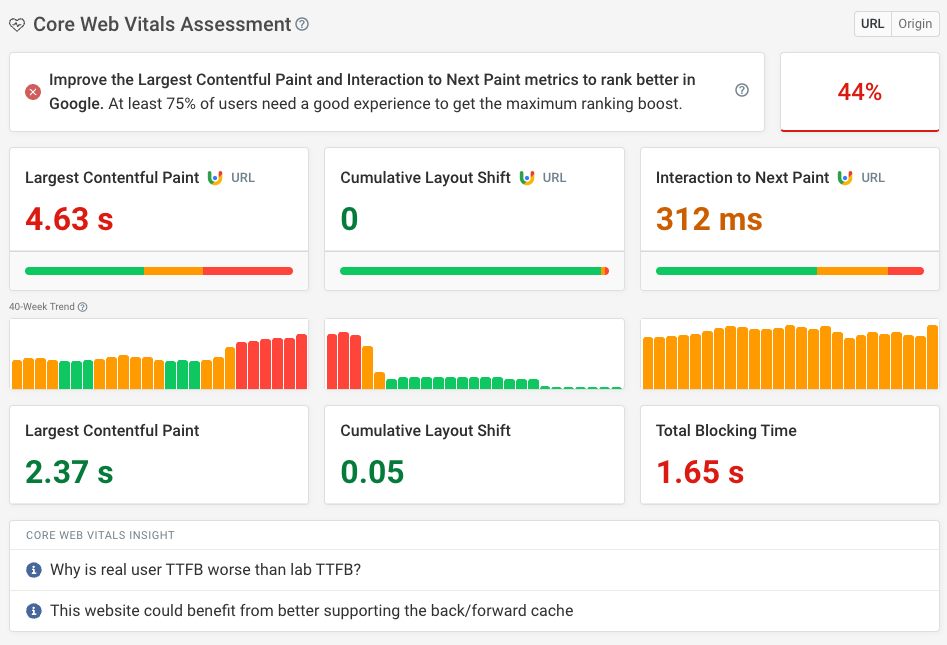The image size is (947, 645).
Task: Dismiss the warning using the red X icon
Action: point(31,90)
